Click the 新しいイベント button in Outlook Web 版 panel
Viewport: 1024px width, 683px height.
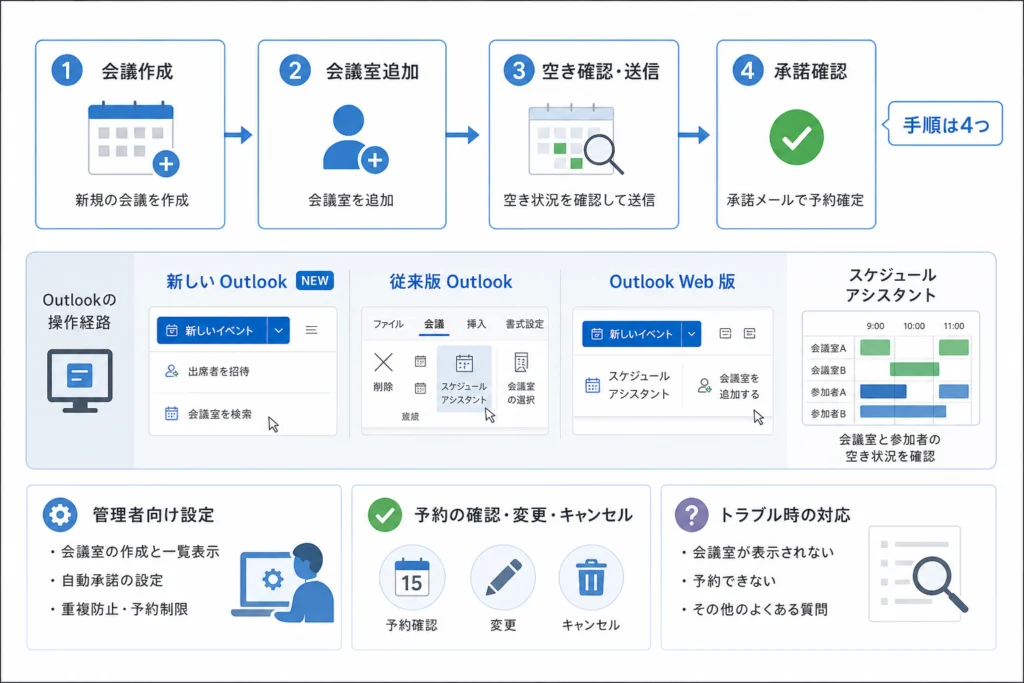(632, 334)
